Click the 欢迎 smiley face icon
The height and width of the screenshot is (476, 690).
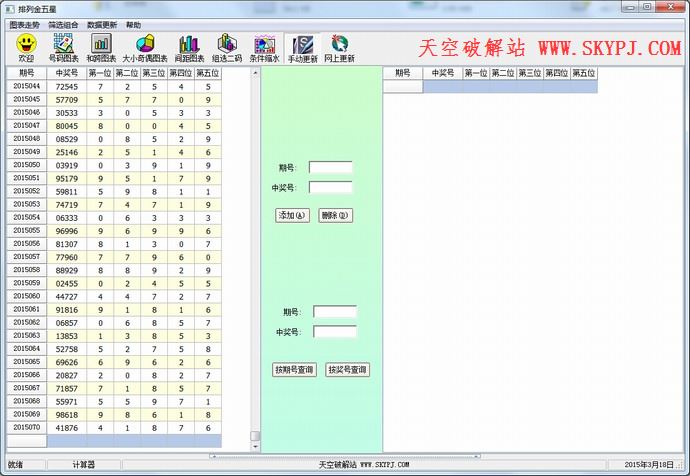26,47
